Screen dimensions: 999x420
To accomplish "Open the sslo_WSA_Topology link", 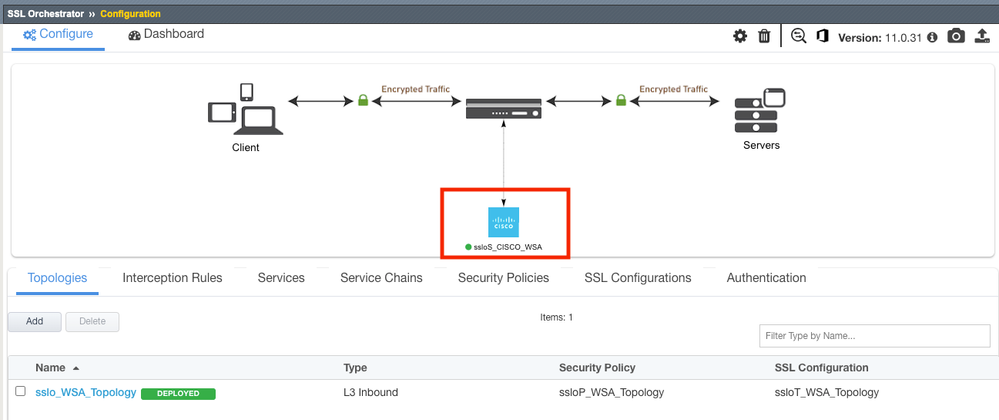I will click(x=85, y=393).
